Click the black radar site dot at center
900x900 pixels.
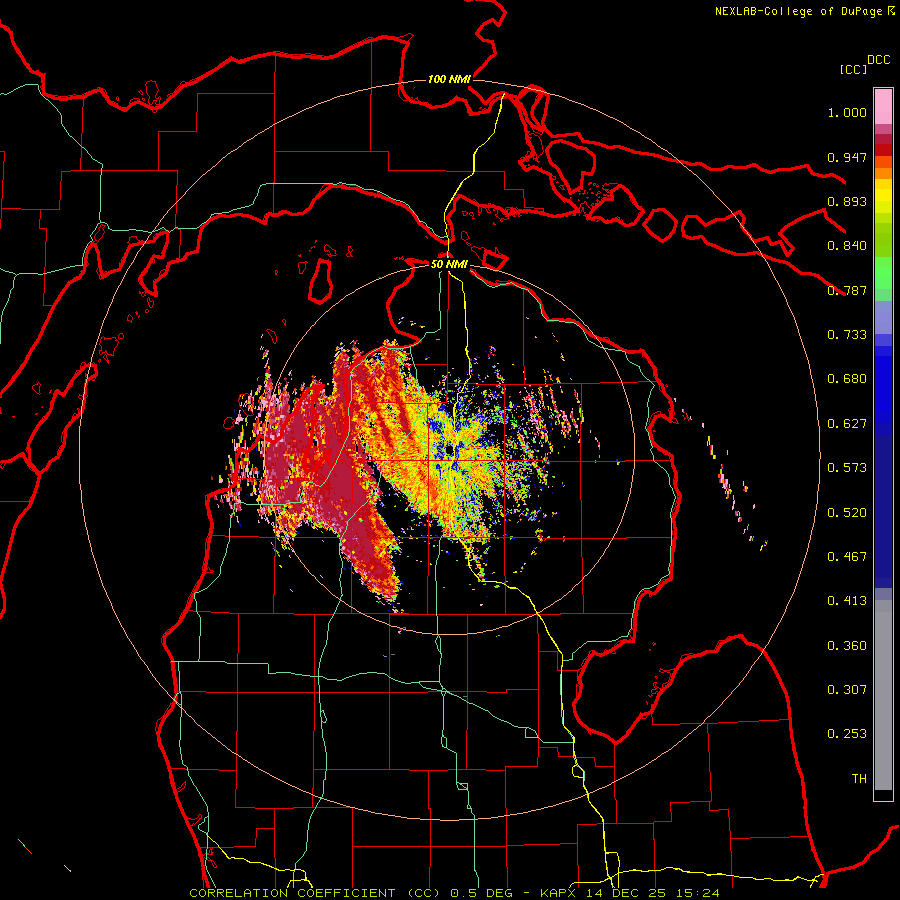(x=449, y=449)
